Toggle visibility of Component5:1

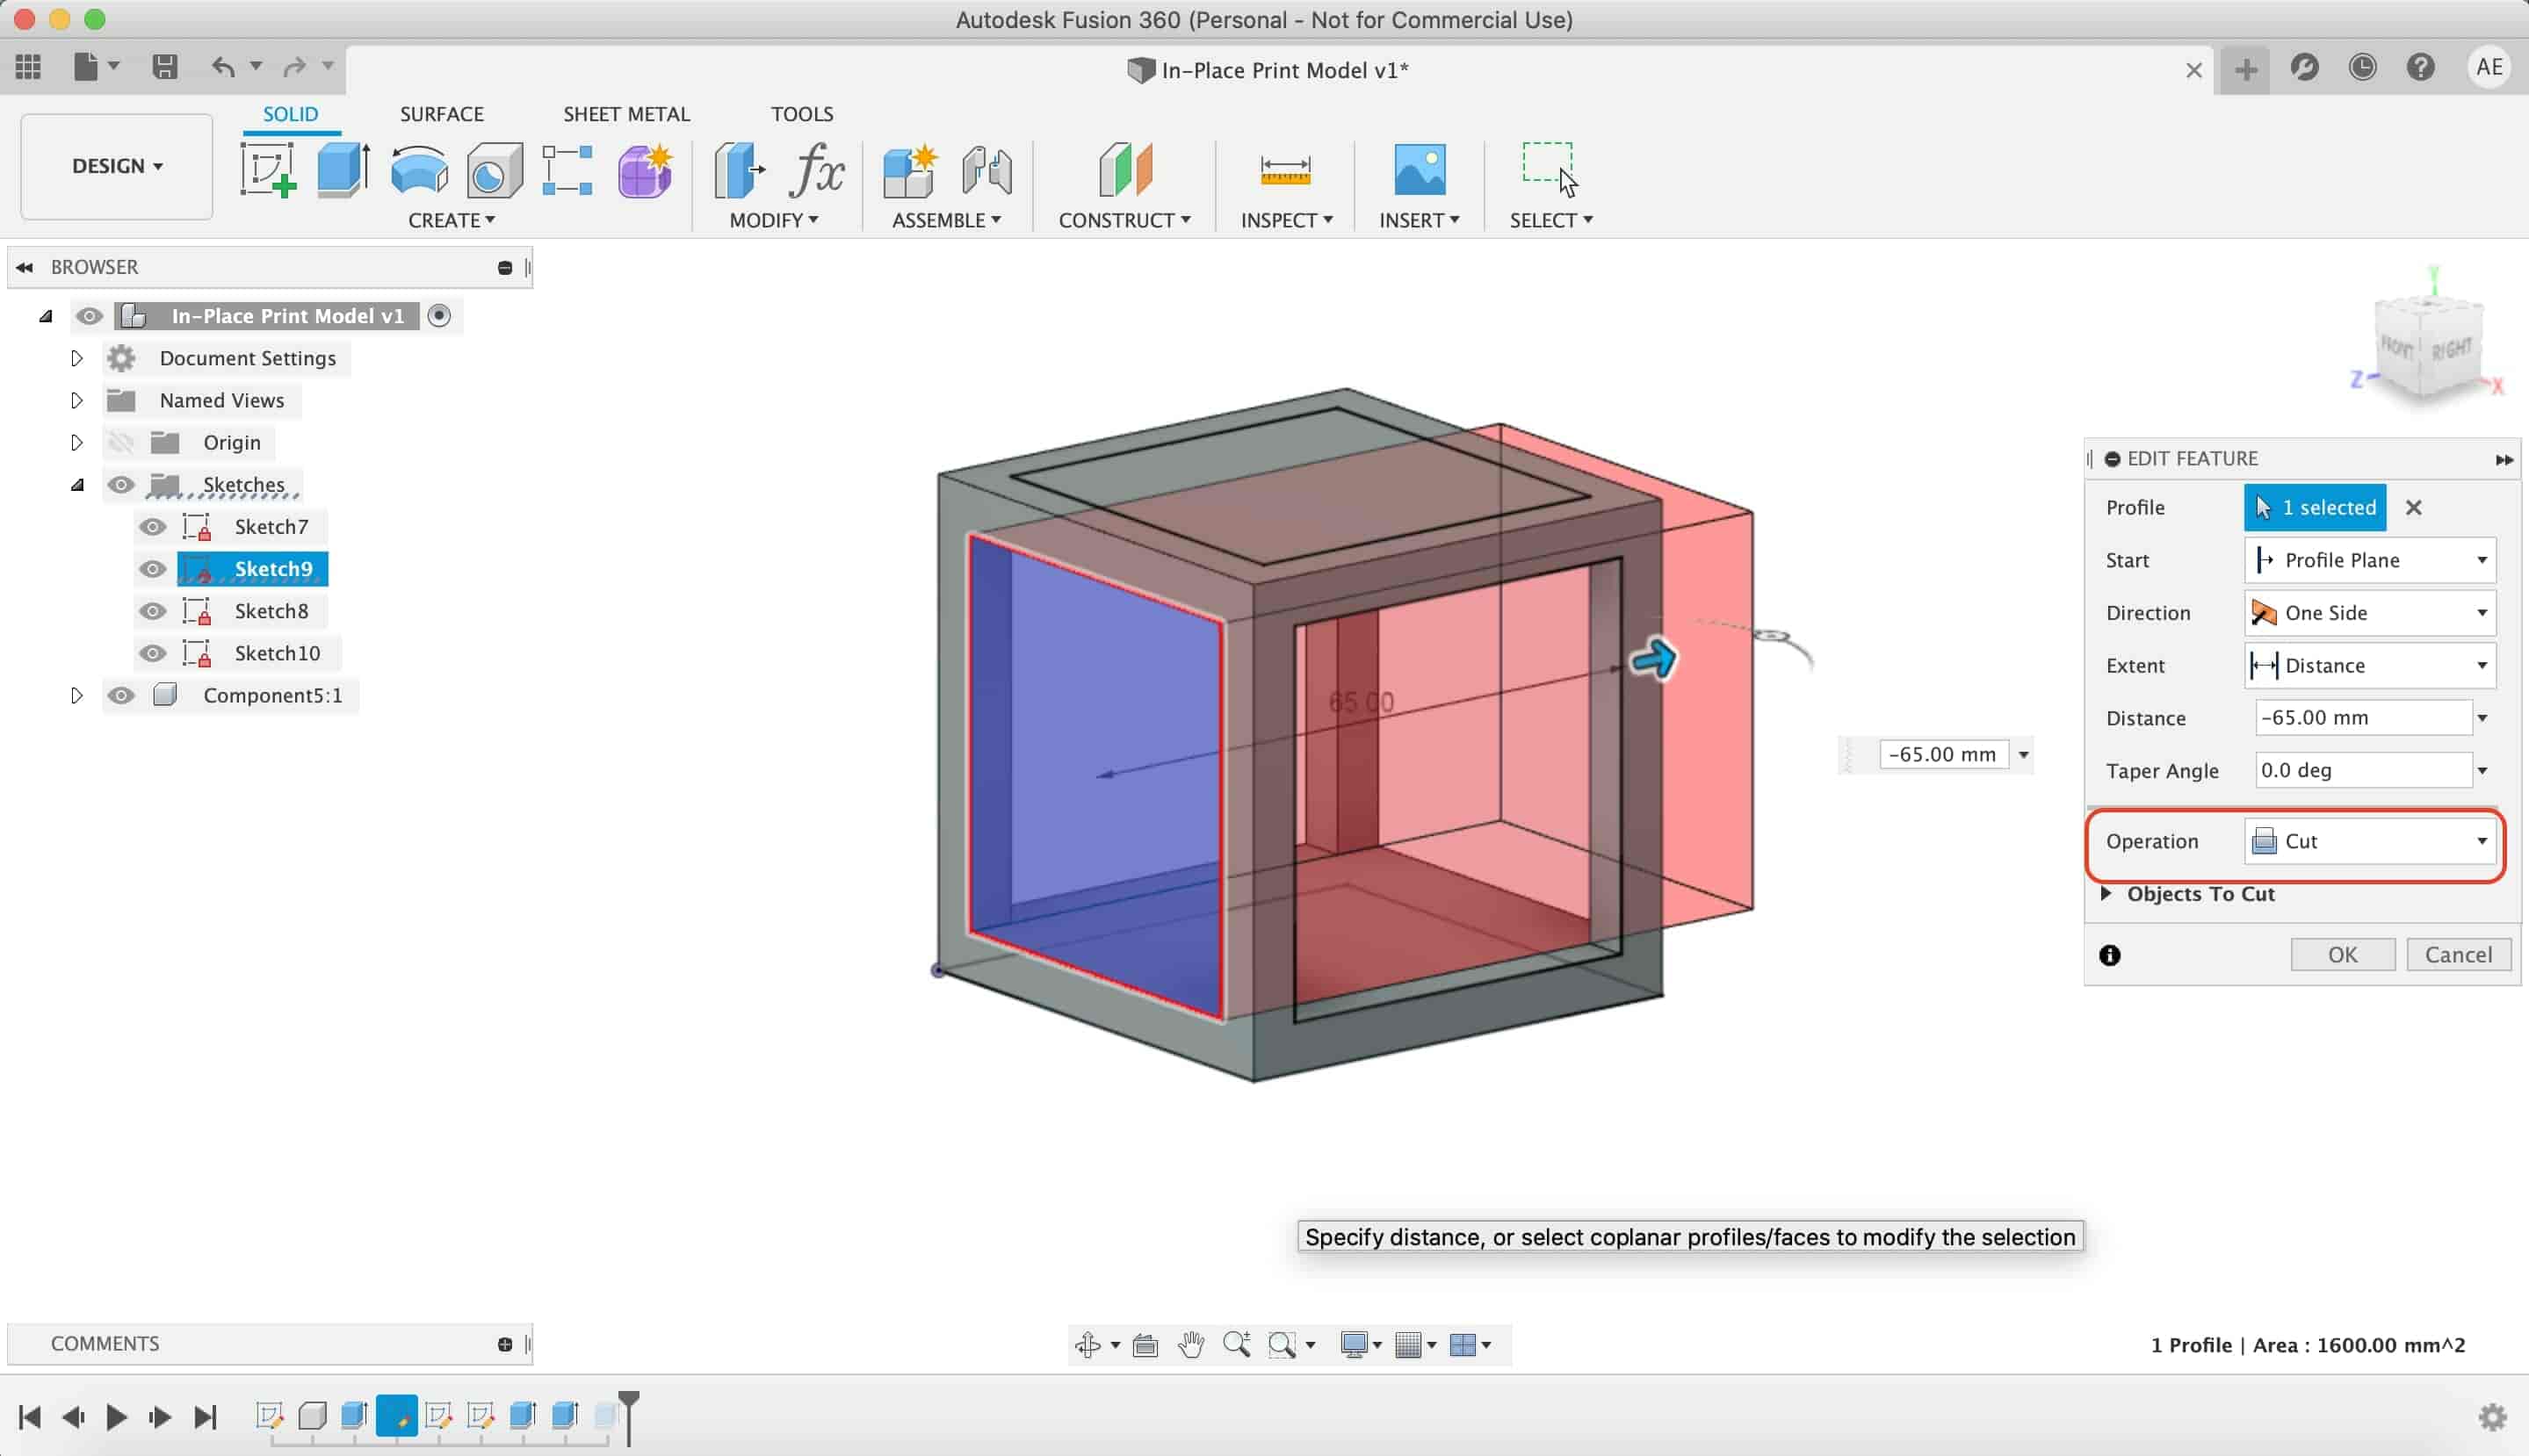point(121,695)
